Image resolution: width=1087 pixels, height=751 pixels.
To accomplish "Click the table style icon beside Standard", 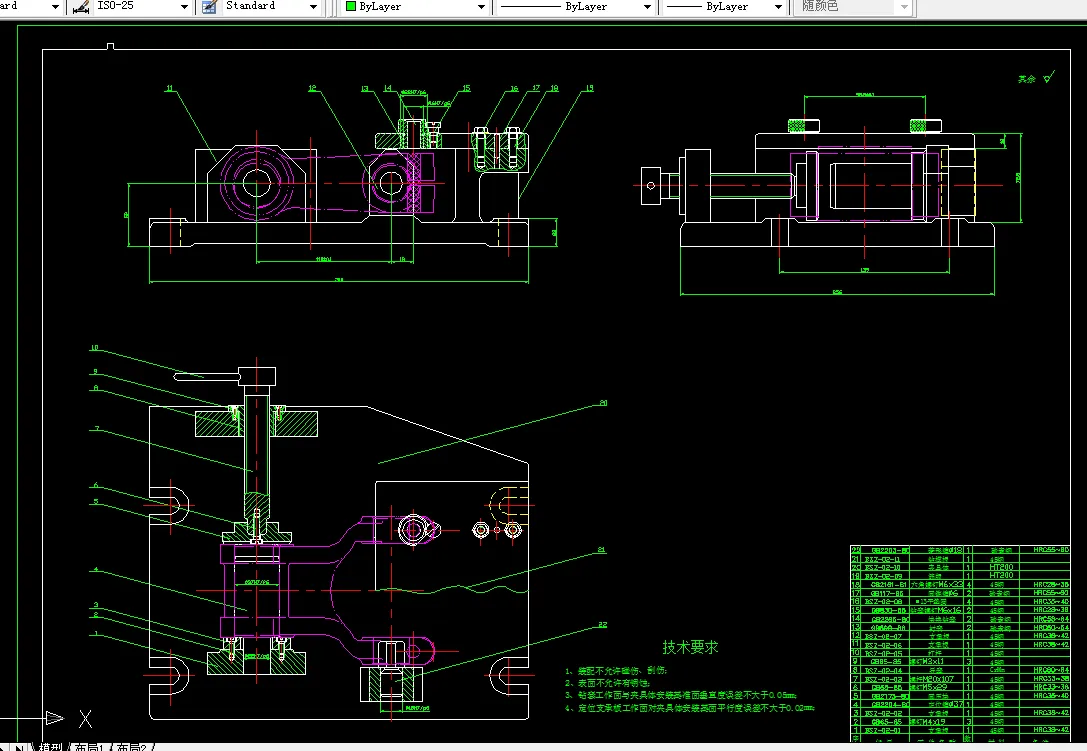I will click(209, 7).
